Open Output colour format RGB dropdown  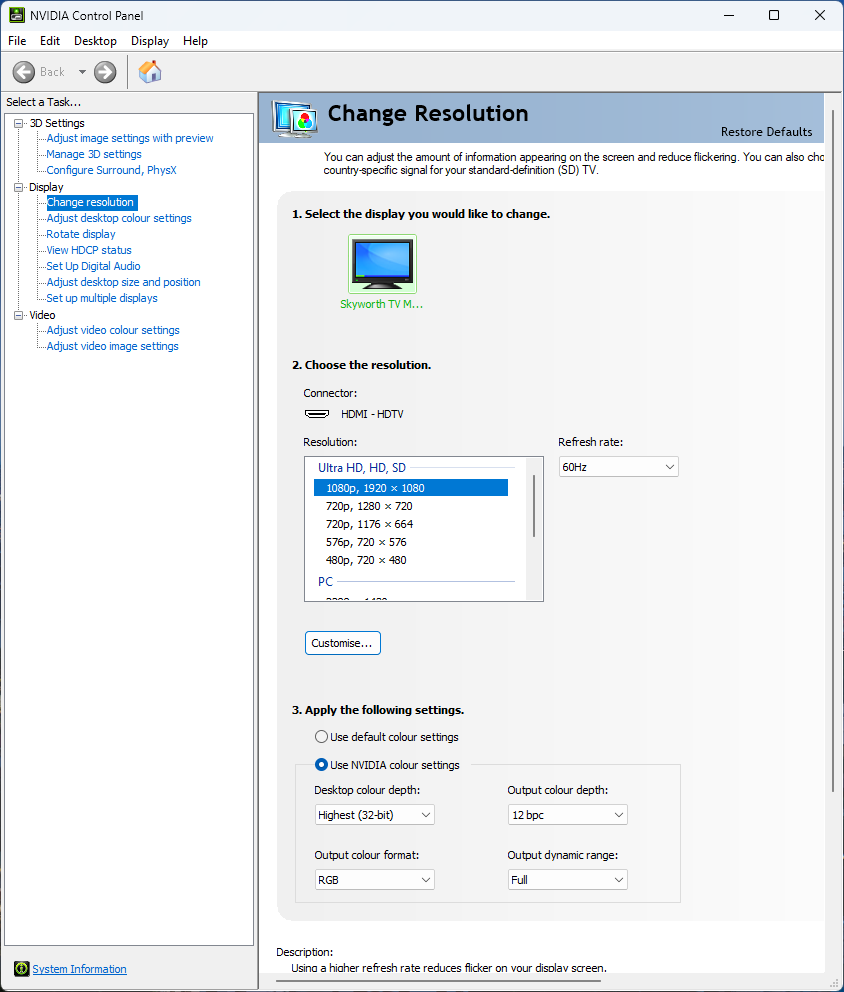375,879
